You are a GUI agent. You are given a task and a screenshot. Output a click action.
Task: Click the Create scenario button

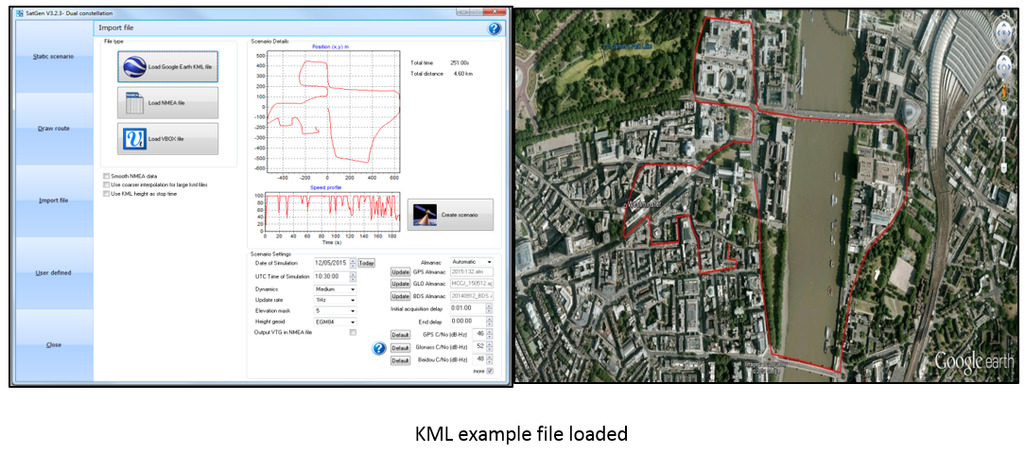click(x=450, y=215)
